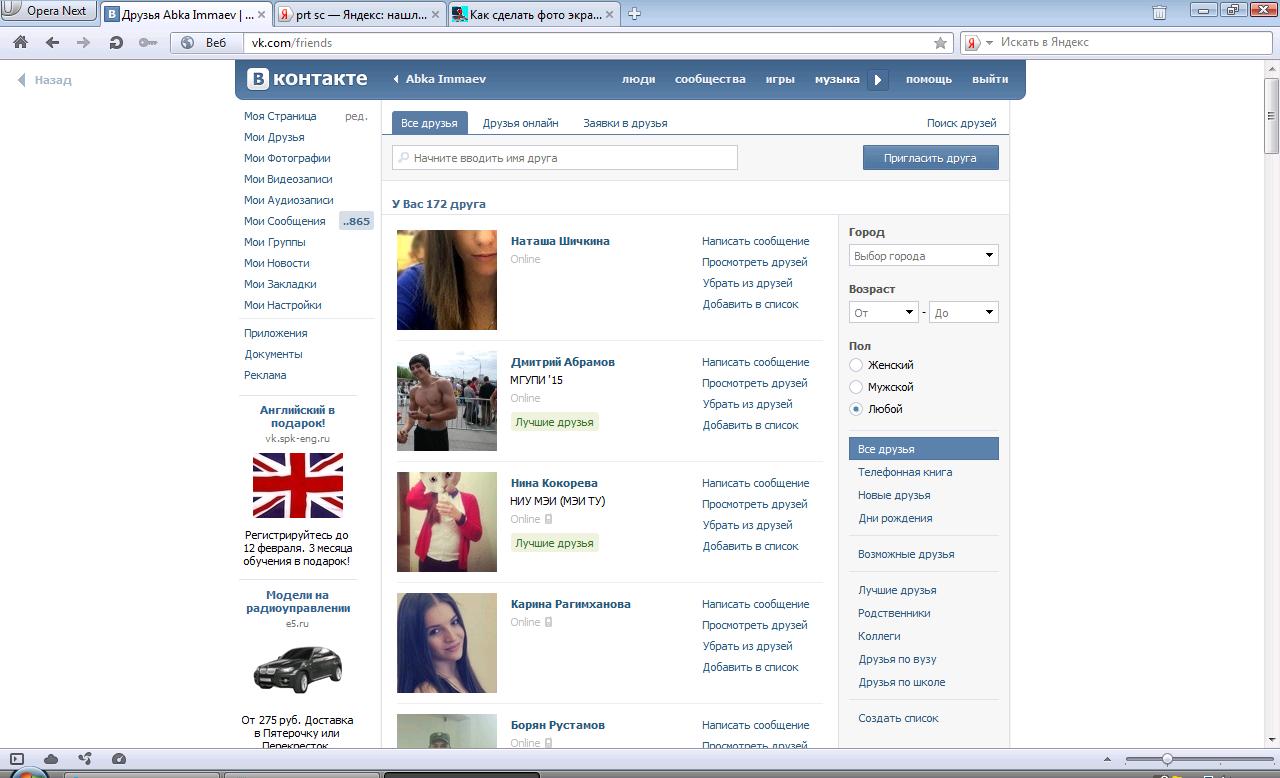Click mobile icon next to Нина Кокорева's Online
Viewport: 1280px width, 778px height.
coord(549,519)
